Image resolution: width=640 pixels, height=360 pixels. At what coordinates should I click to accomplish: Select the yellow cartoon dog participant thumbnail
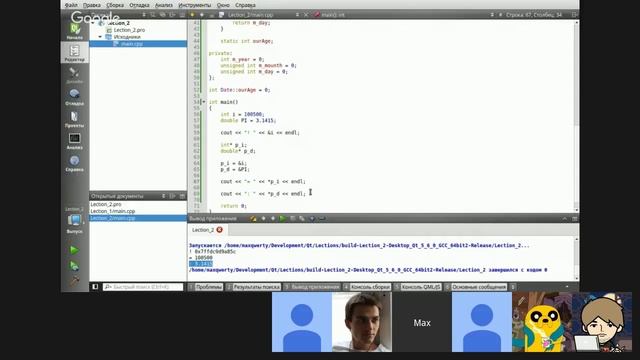[542, 322]
